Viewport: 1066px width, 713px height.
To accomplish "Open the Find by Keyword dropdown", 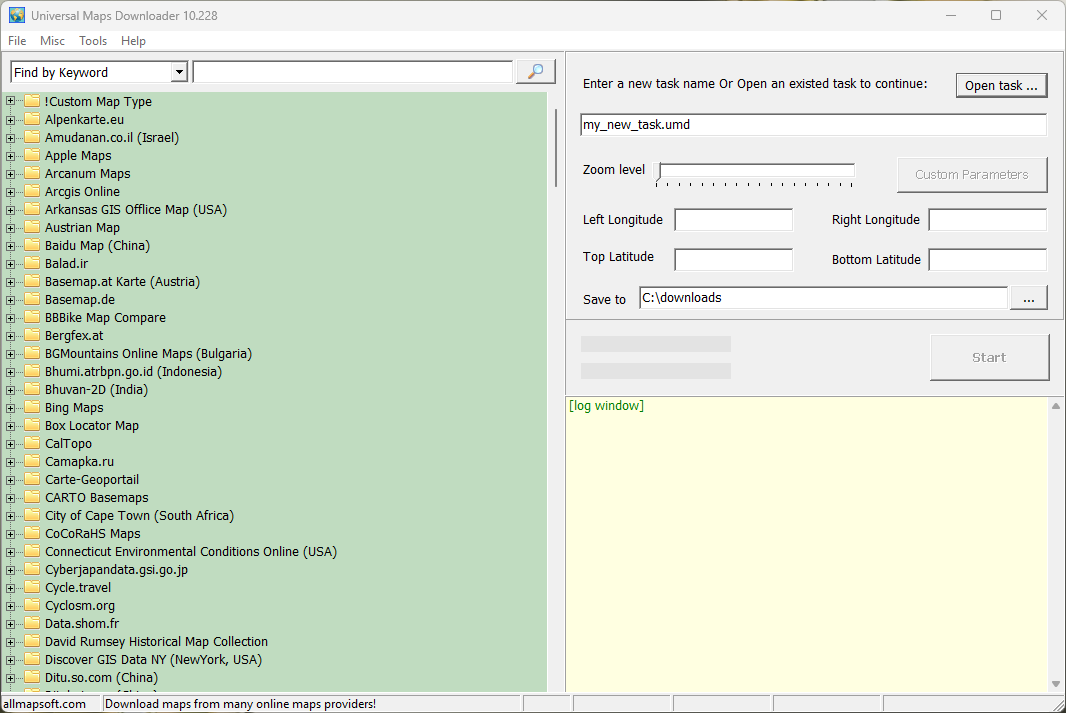I will pyautogui.click(x=179, y=72).
